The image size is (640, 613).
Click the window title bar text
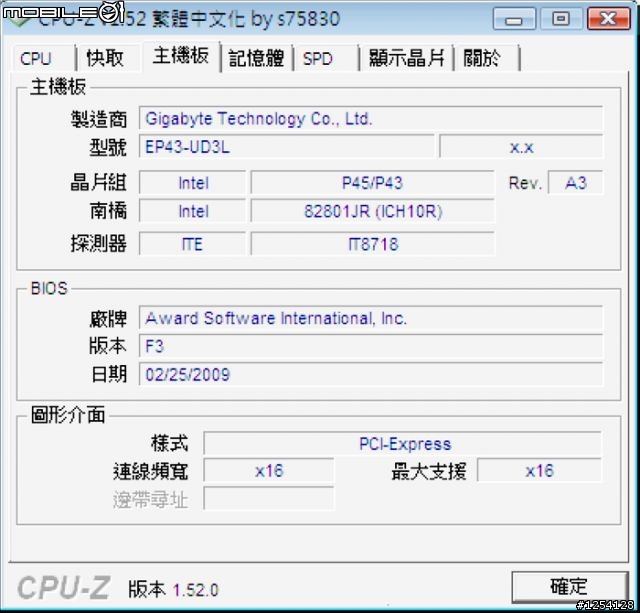[189, 19]
